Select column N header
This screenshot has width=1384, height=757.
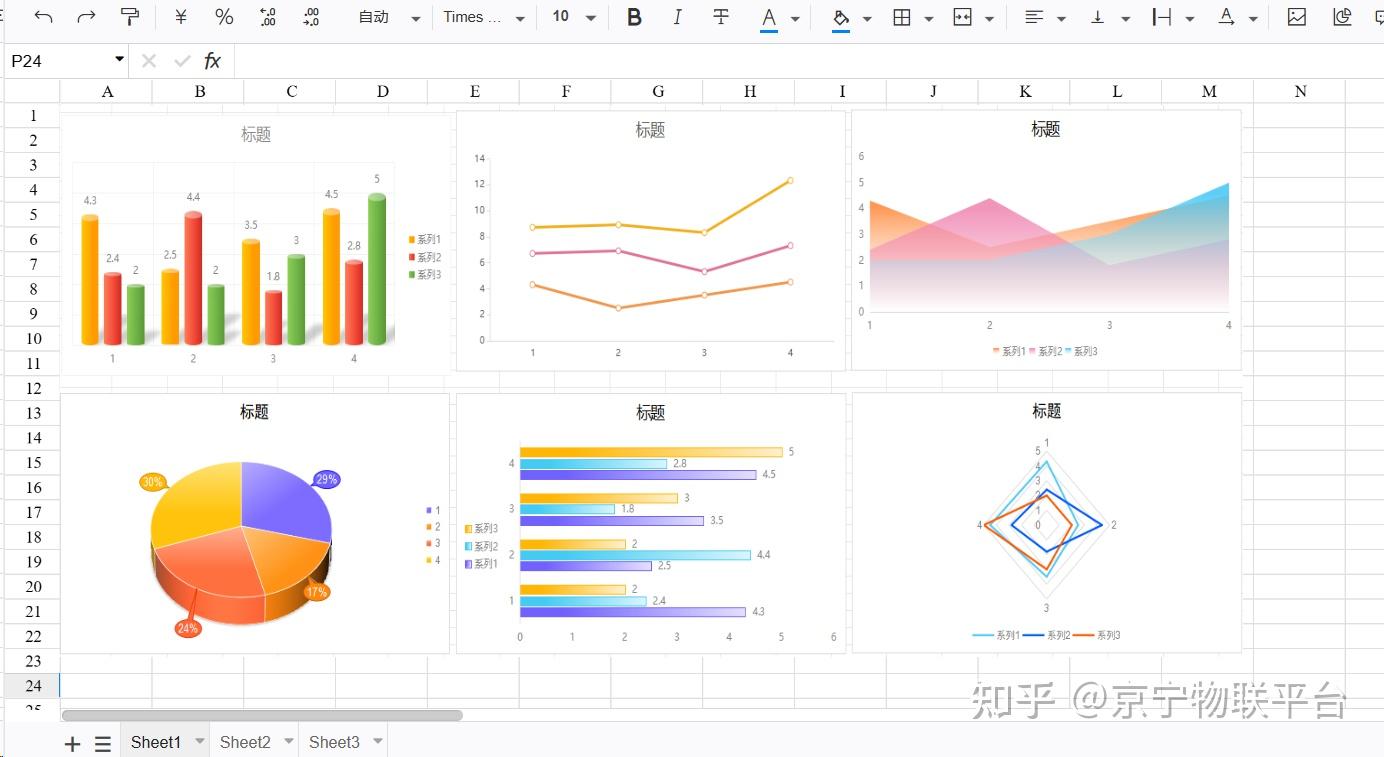click(1300, 91)
